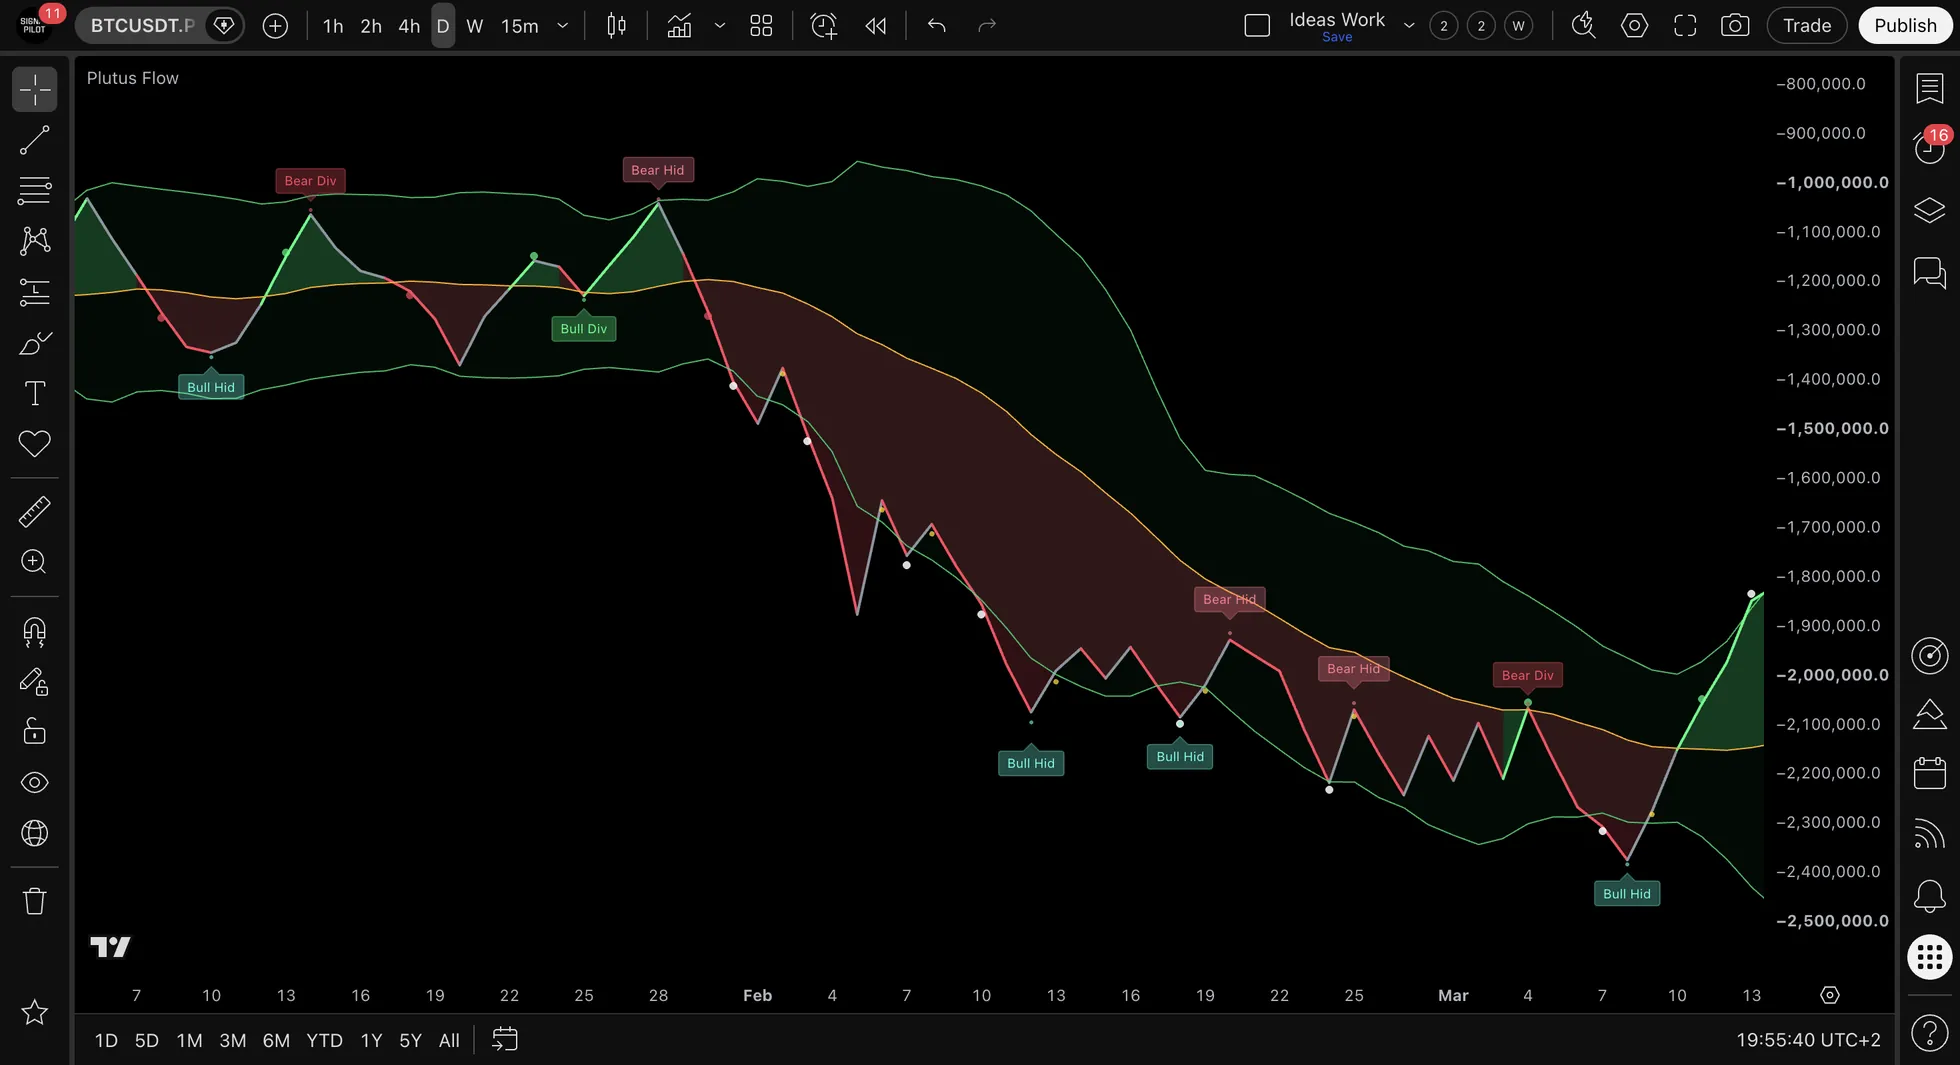Open chart settings hexagon icon

[1634, 26]
